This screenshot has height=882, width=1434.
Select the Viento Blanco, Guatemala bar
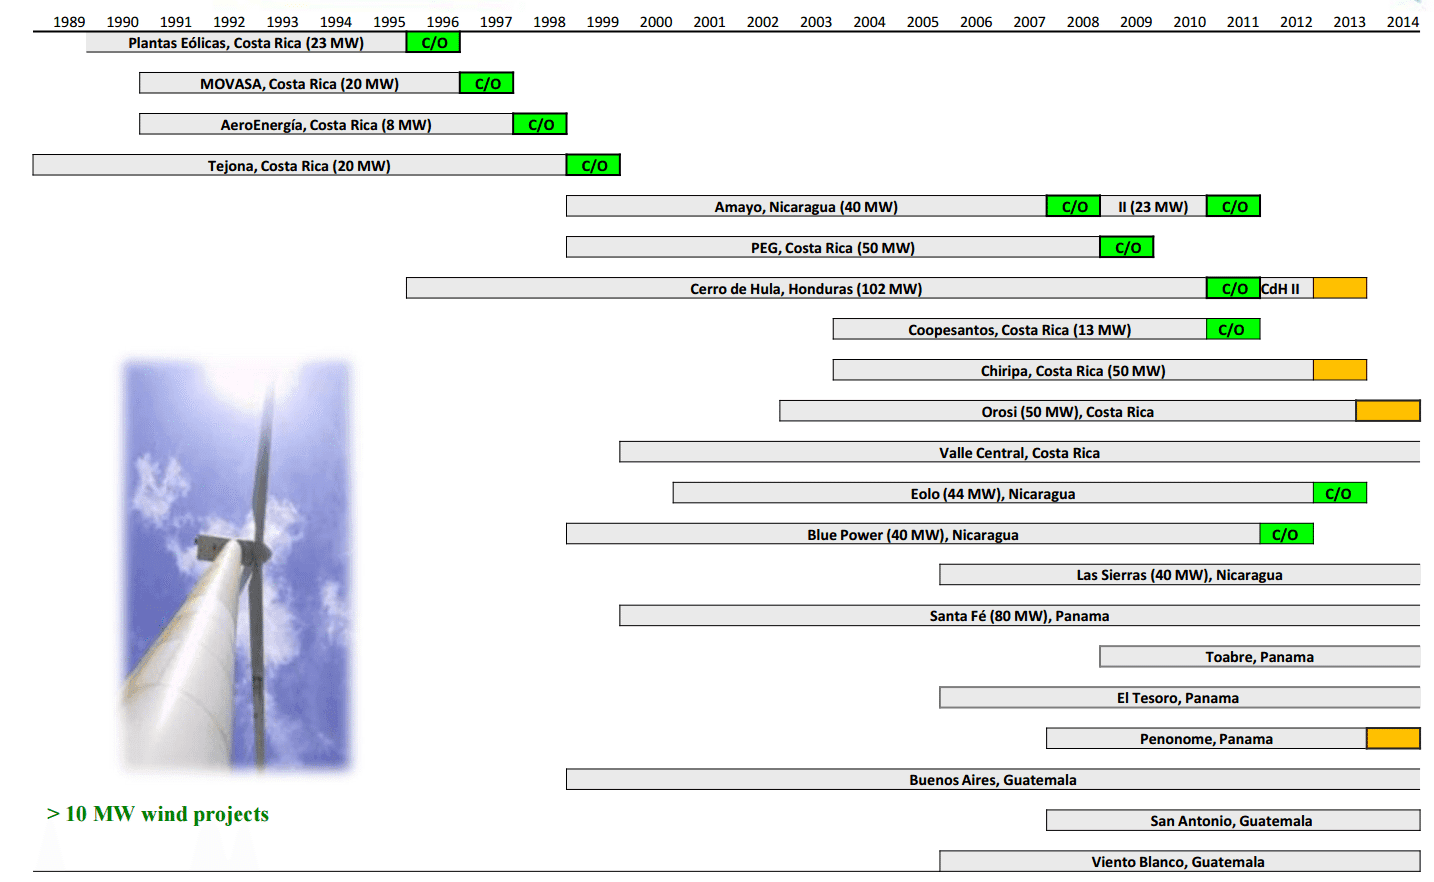[x=1180, y=862]
